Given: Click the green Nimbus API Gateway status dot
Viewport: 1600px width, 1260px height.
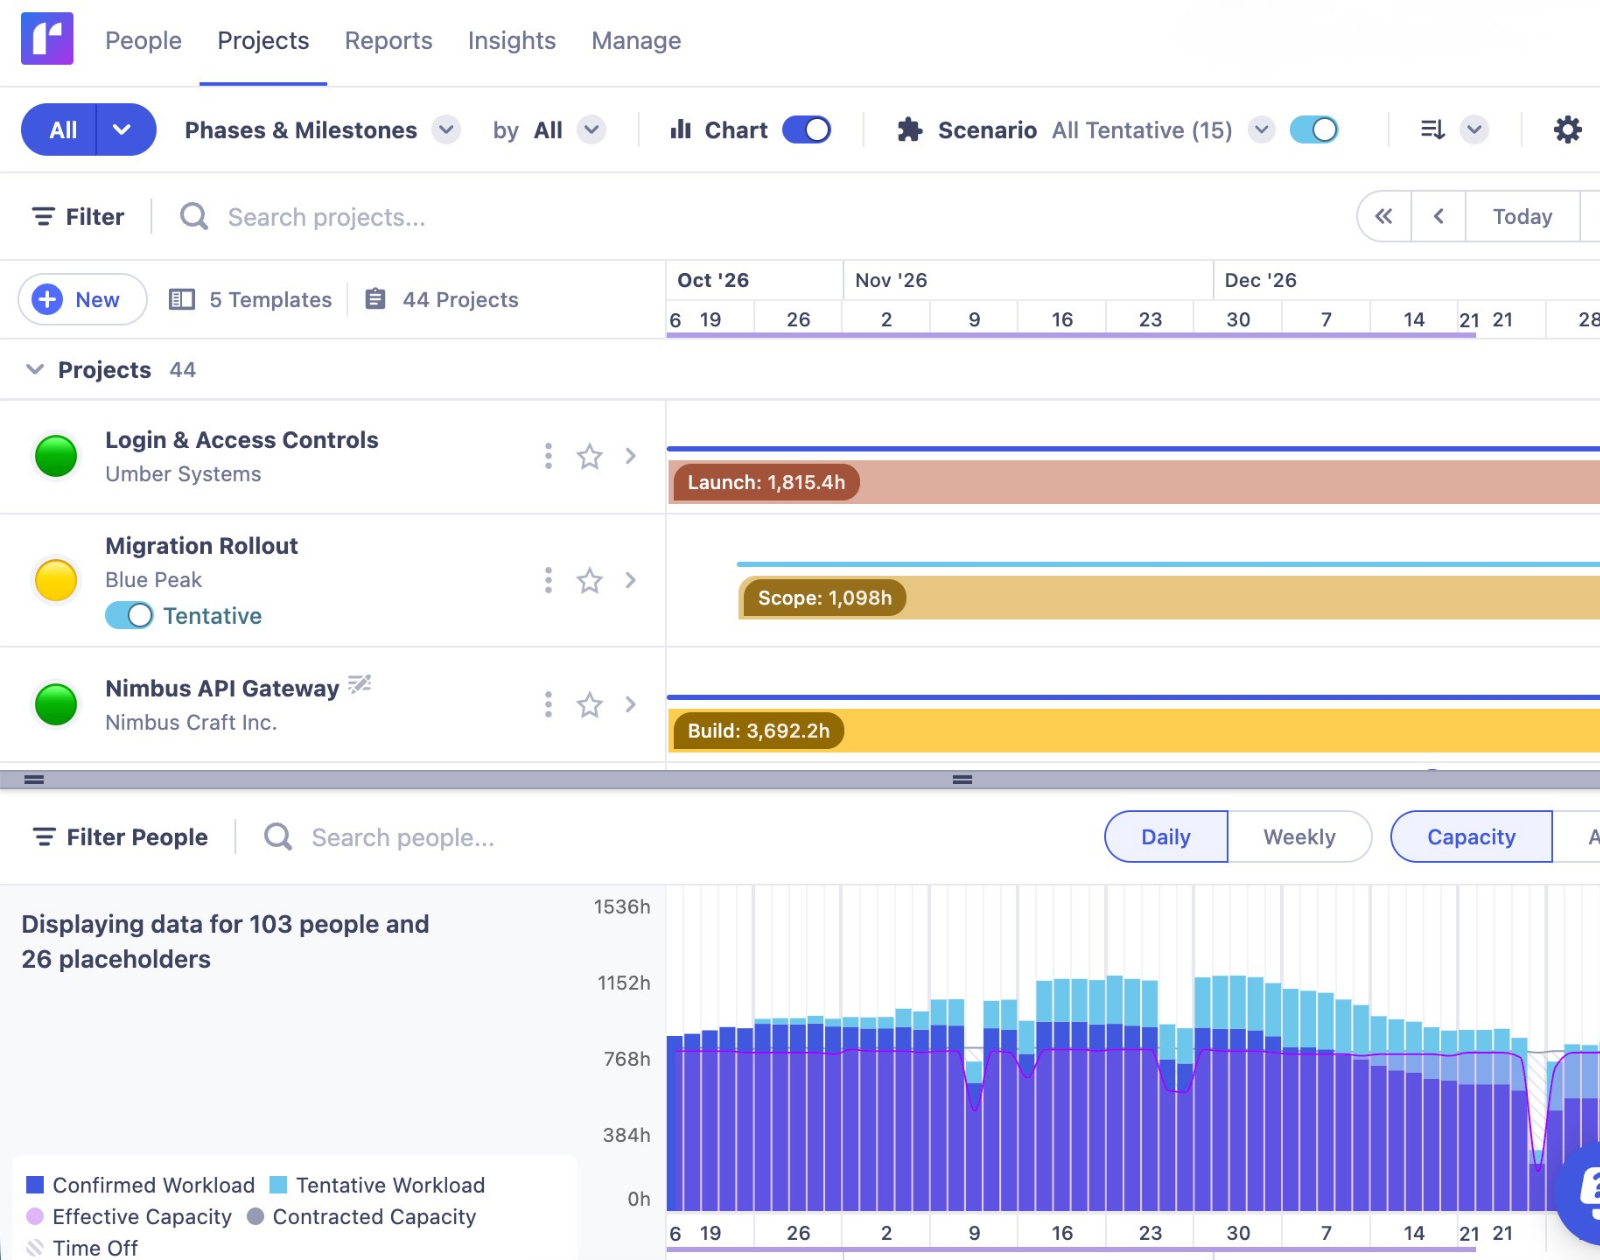Looking at the screenshot, I should coord(56,704).
